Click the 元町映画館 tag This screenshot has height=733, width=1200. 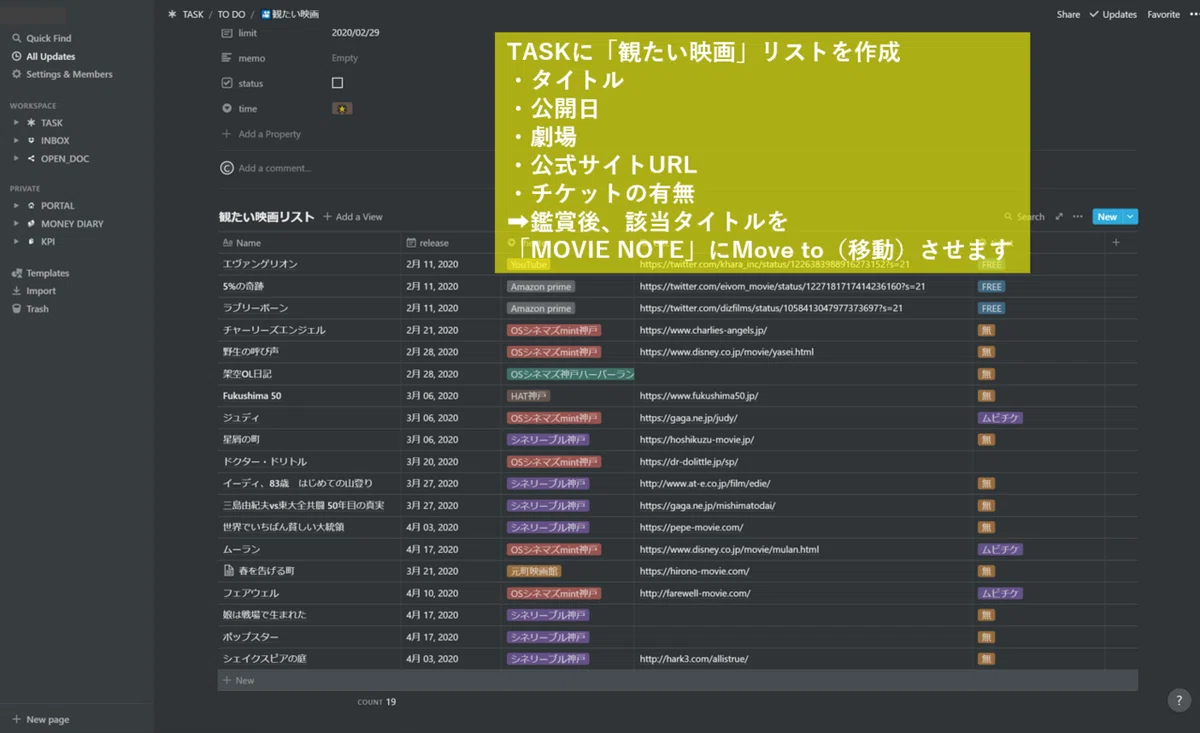click(534, 571)
